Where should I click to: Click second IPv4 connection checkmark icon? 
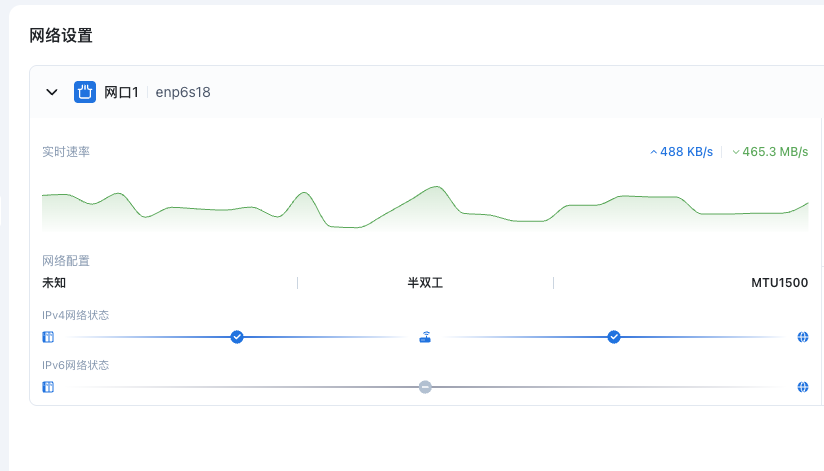(614, 337)
